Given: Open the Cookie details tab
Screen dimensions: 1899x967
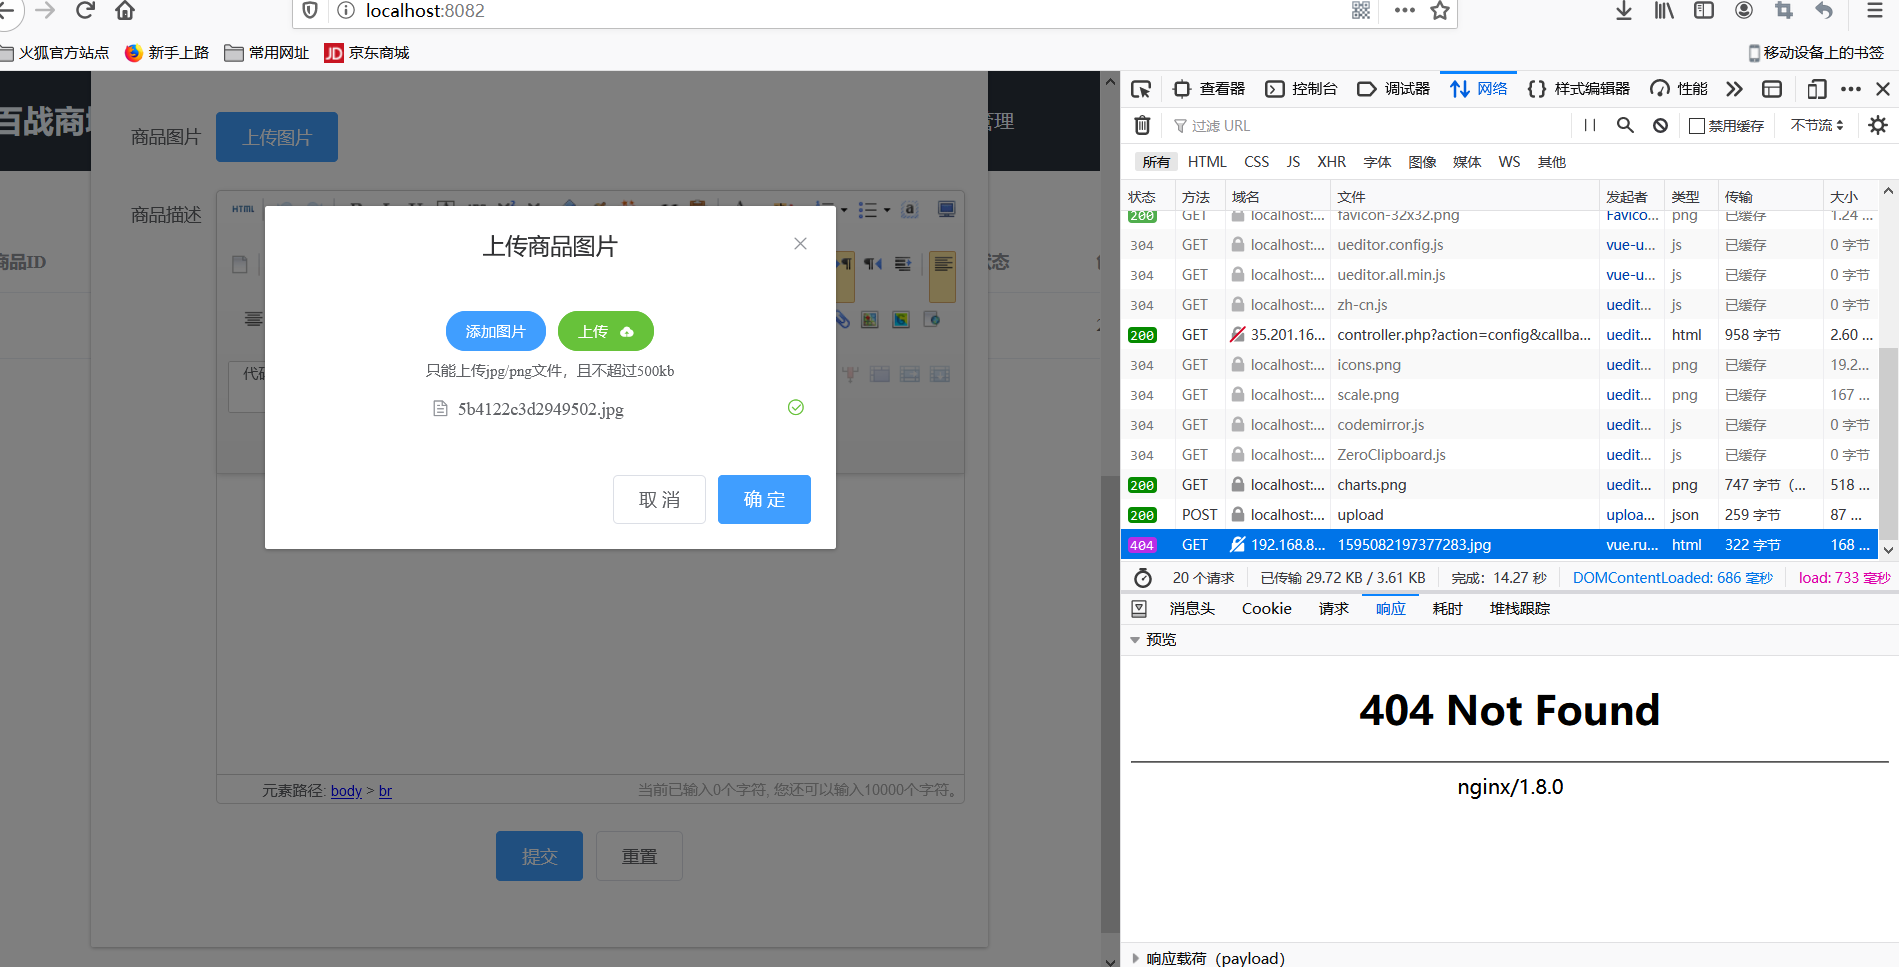Looking at the screenshot, I should point(1266,608).
